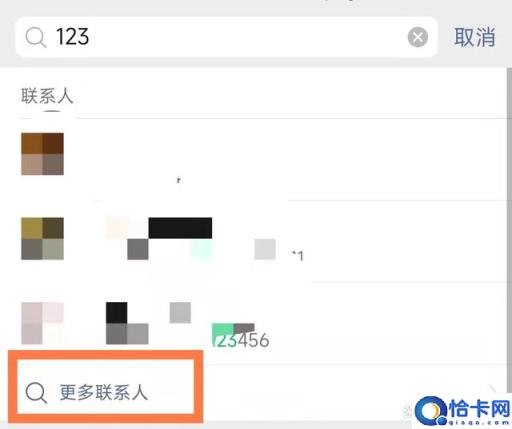512x429 pixels.
Task: Expand more contacts via the right chevron arrow
Action: pyautogui.click(x=493, y=389)
